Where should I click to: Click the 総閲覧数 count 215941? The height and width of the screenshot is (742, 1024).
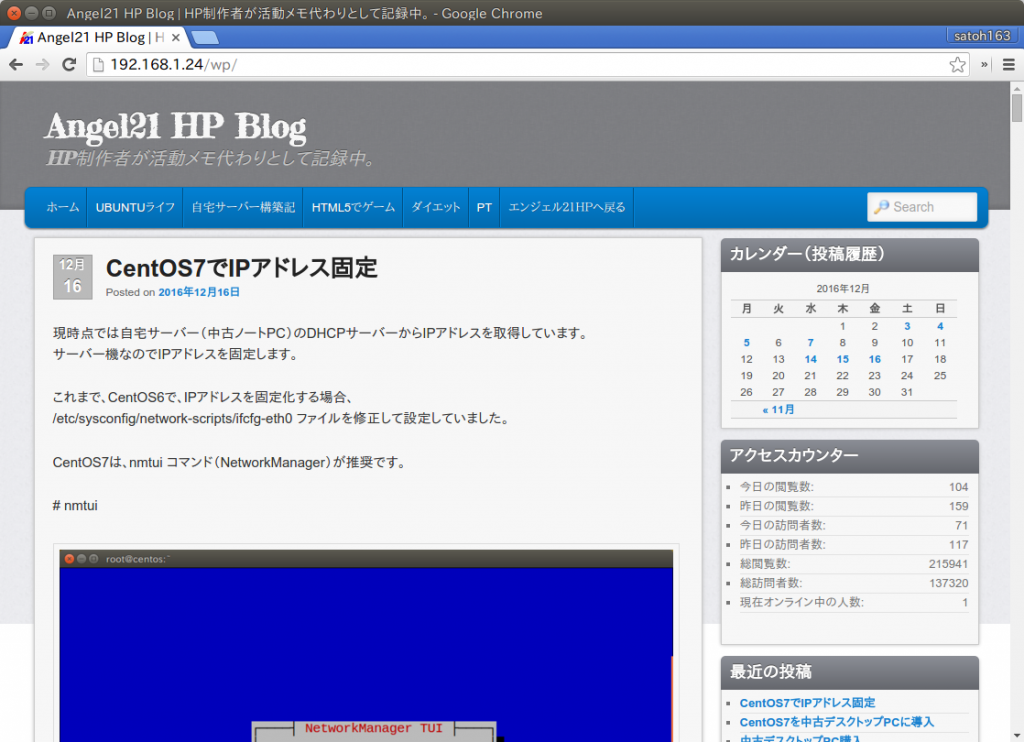[948, 564]
